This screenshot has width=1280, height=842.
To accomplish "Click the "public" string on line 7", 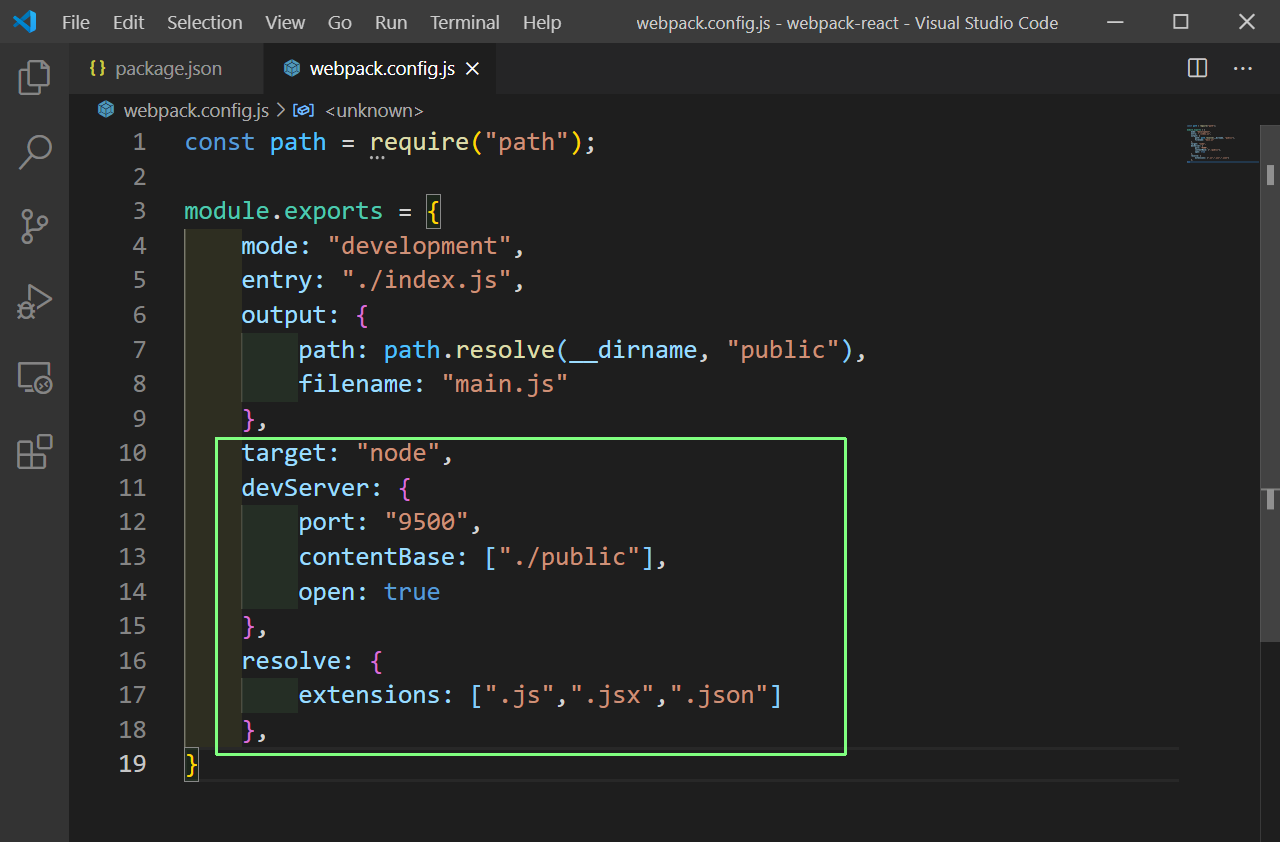I will pyautogui.click(x=783, y=349).
